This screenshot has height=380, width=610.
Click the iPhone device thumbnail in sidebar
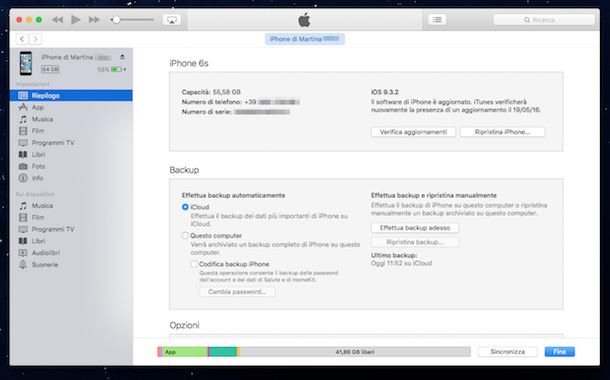(26, 63)
